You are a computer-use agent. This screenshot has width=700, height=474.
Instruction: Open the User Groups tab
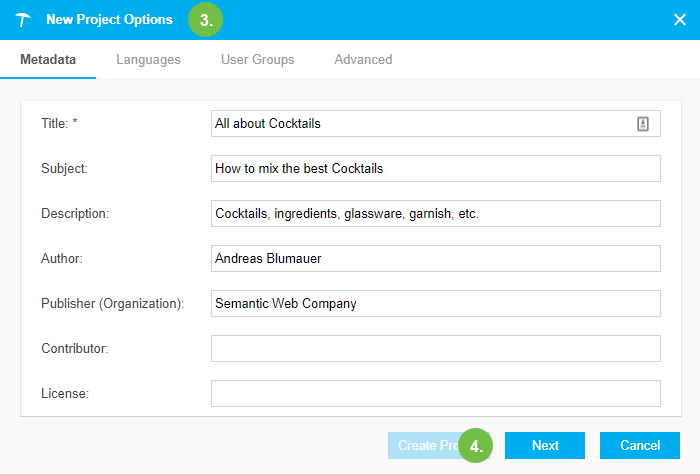257,60
